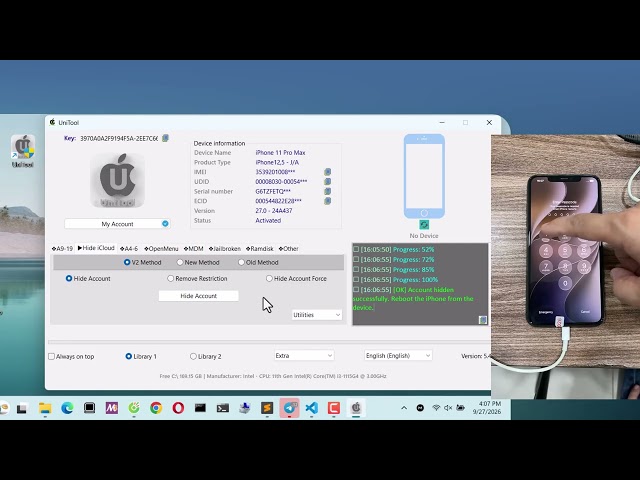Switch to the A4-6 tab

click(129, 249)
